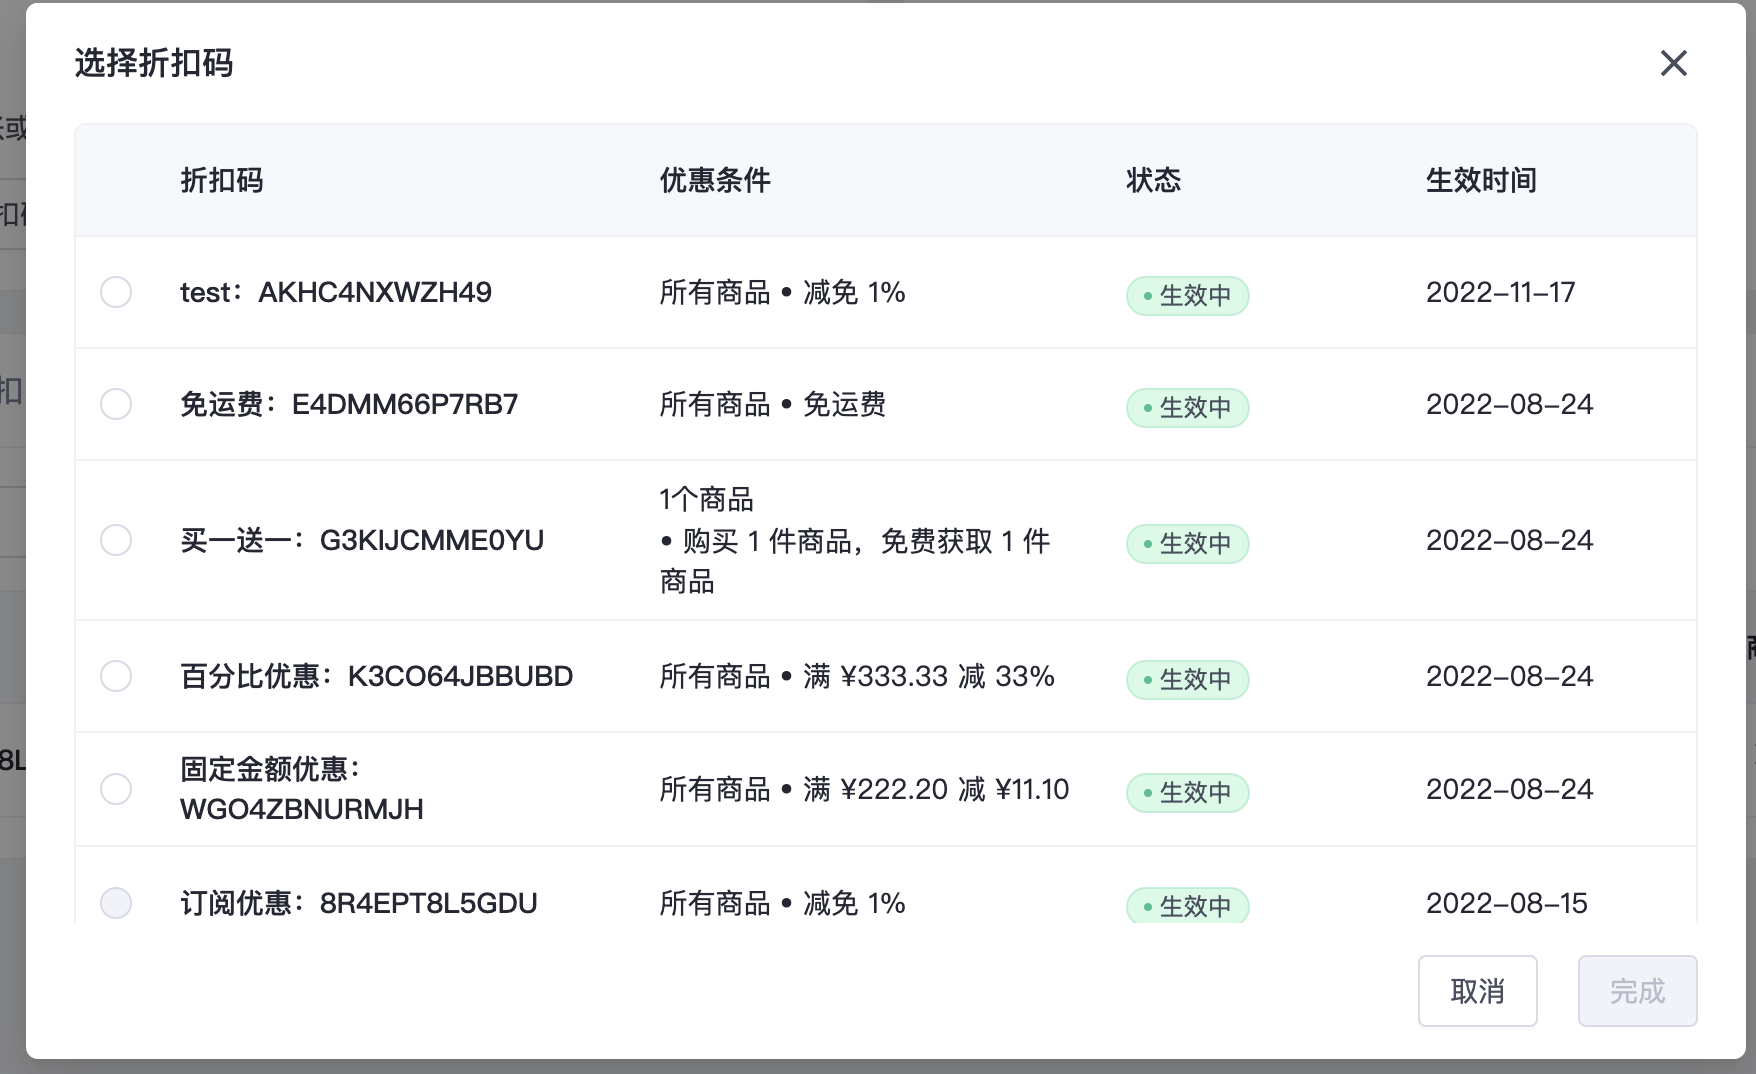Click the 生效中 badge on 免运费 row

[x=1187, y=408]
